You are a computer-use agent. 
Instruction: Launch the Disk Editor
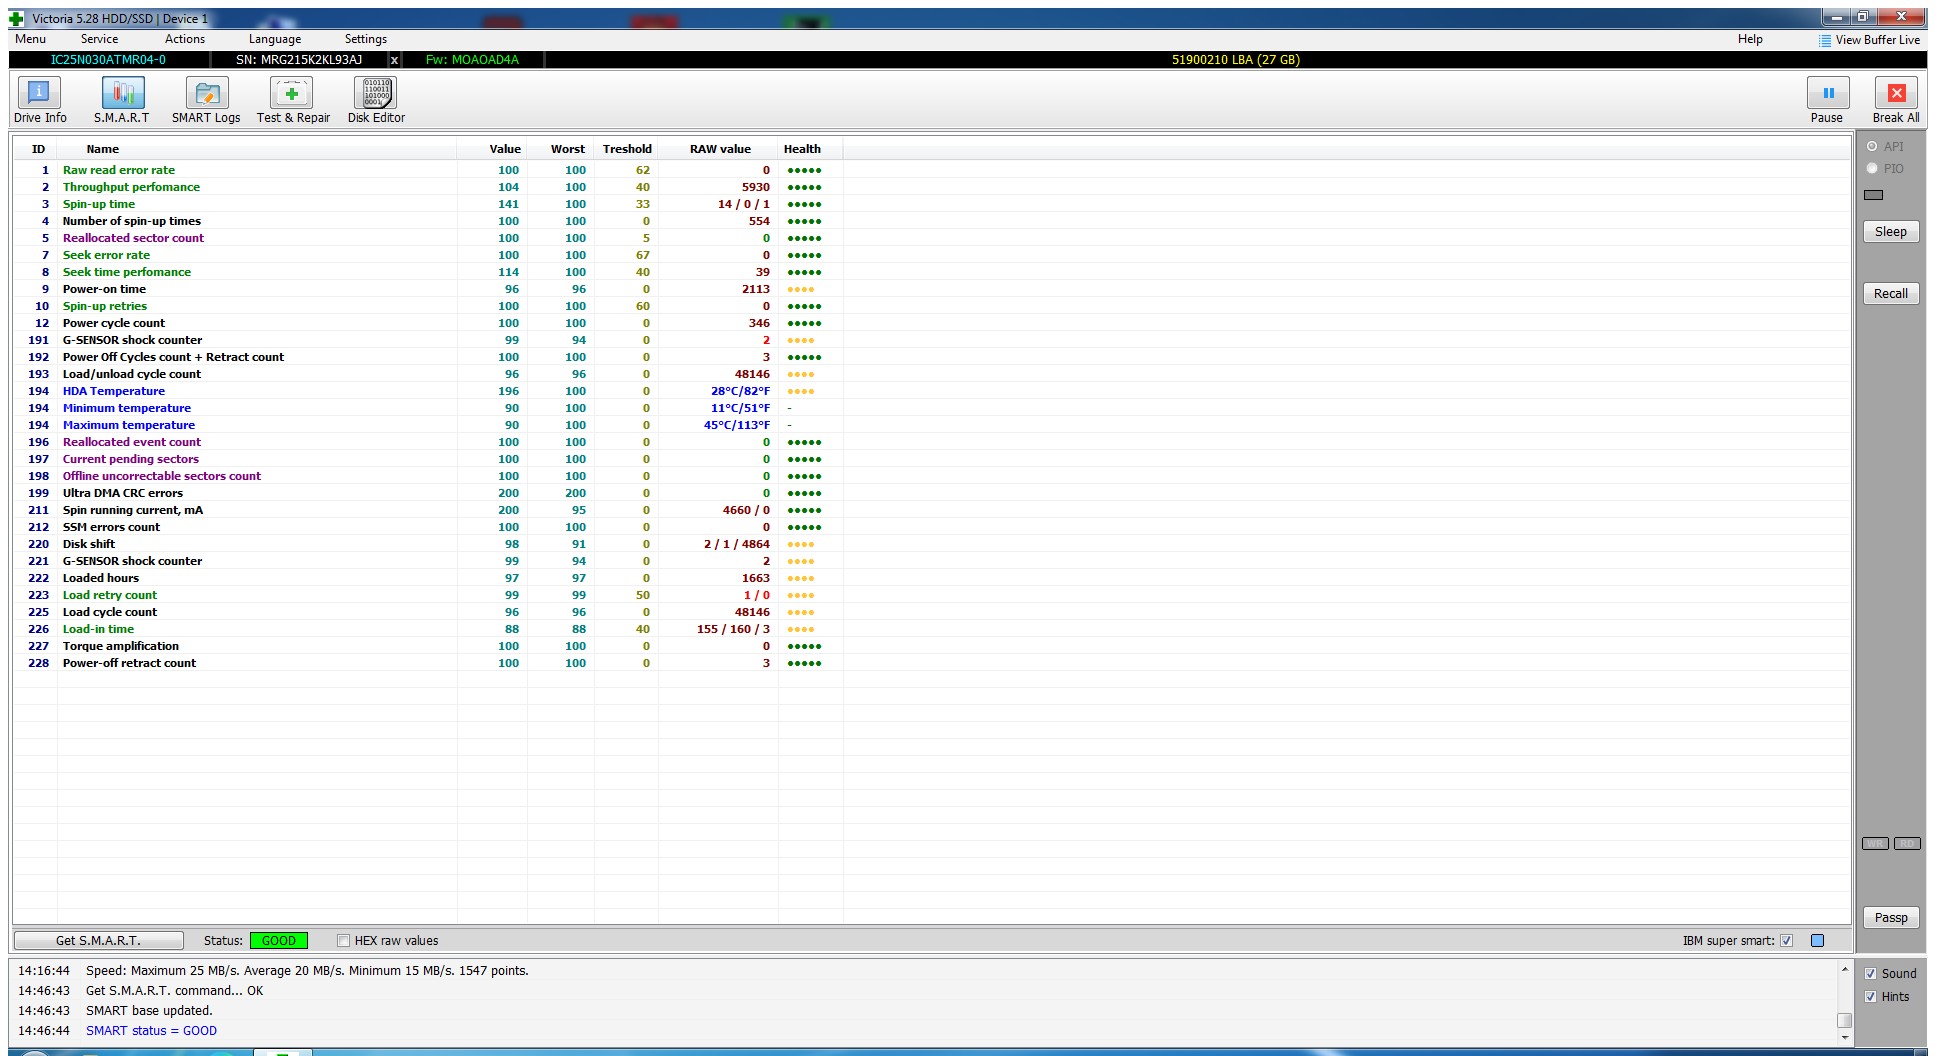point(376,101)
